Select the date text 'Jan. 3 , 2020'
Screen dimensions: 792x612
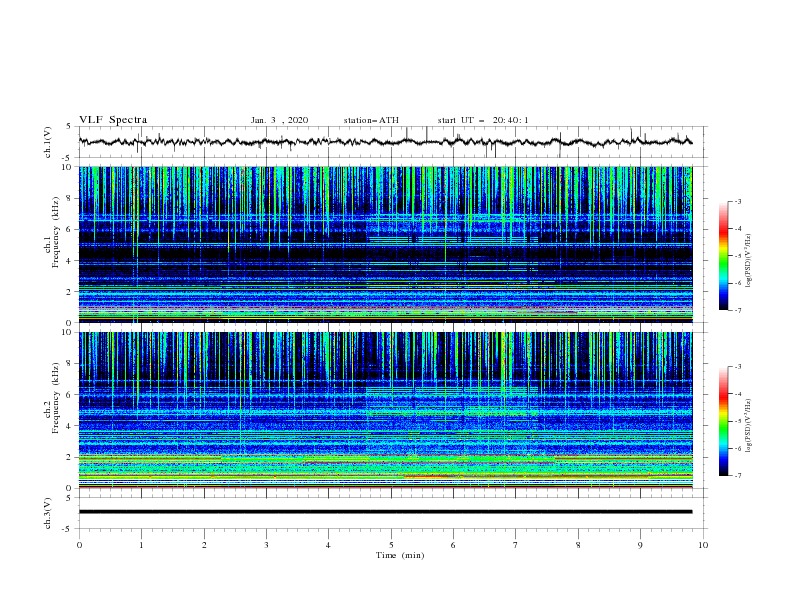(x=279, y=120)
